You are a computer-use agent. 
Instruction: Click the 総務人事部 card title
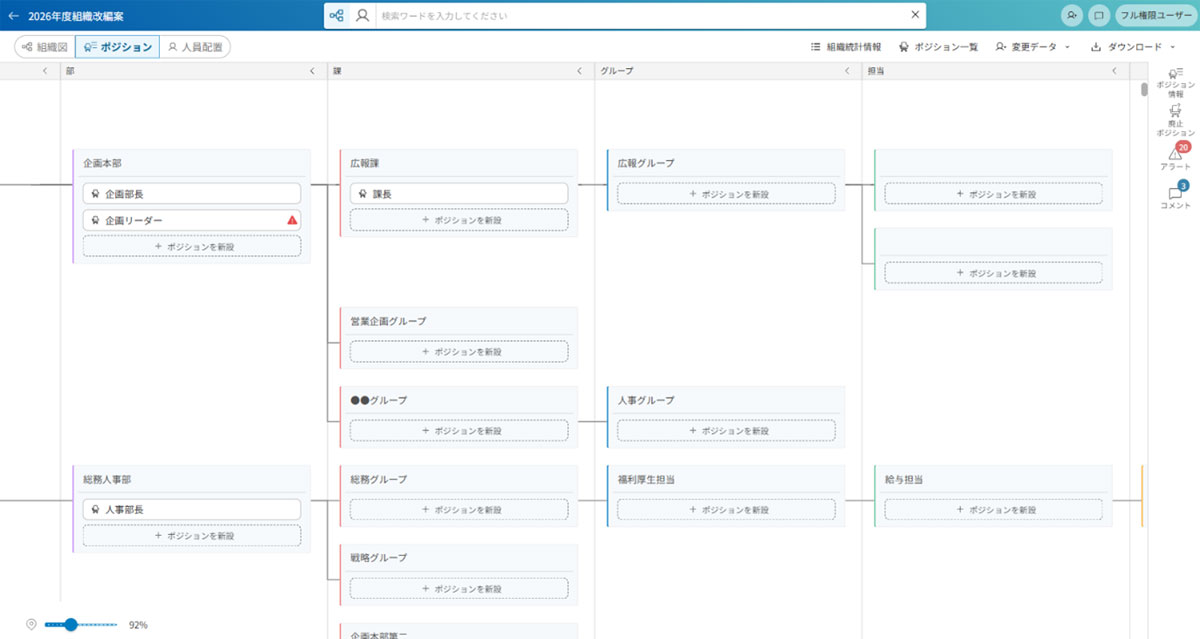click(107, 479)
